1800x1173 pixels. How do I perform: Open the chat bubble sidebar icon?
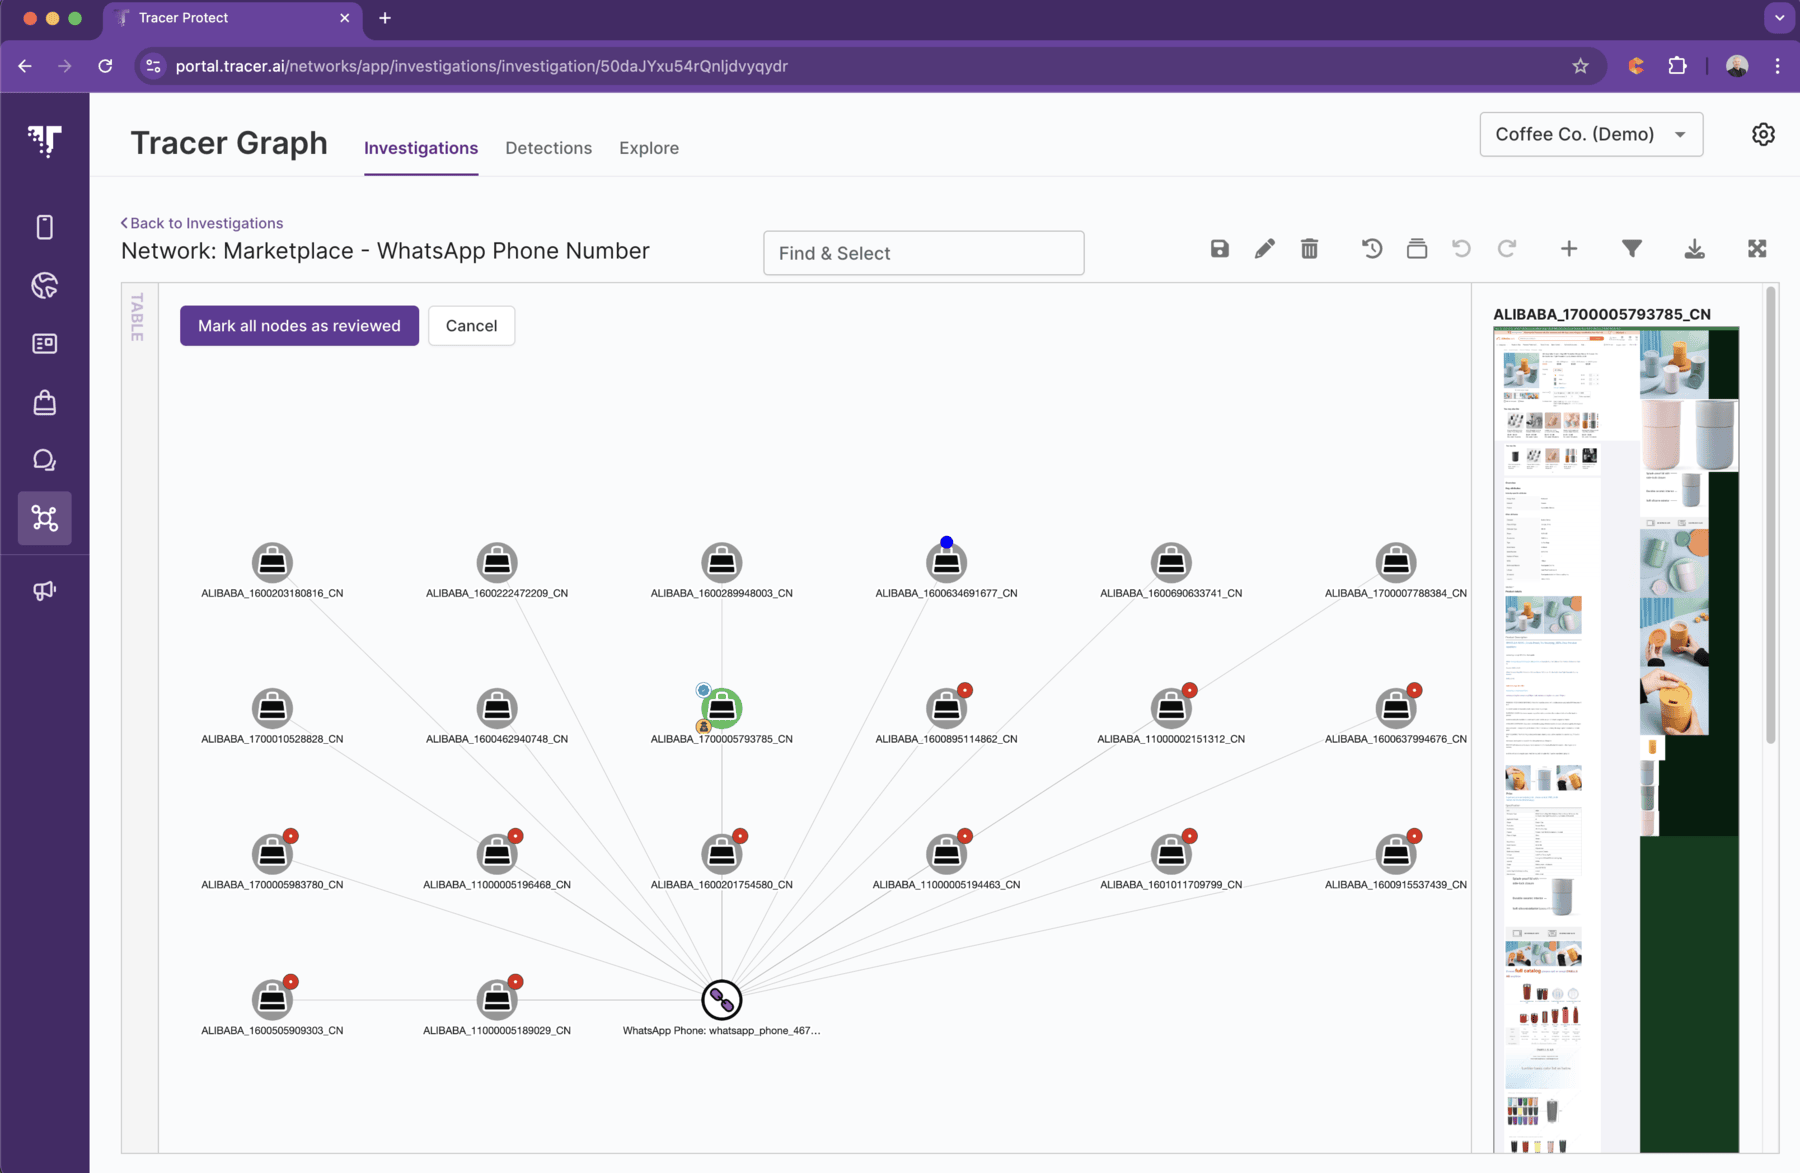tap(45, 460)
